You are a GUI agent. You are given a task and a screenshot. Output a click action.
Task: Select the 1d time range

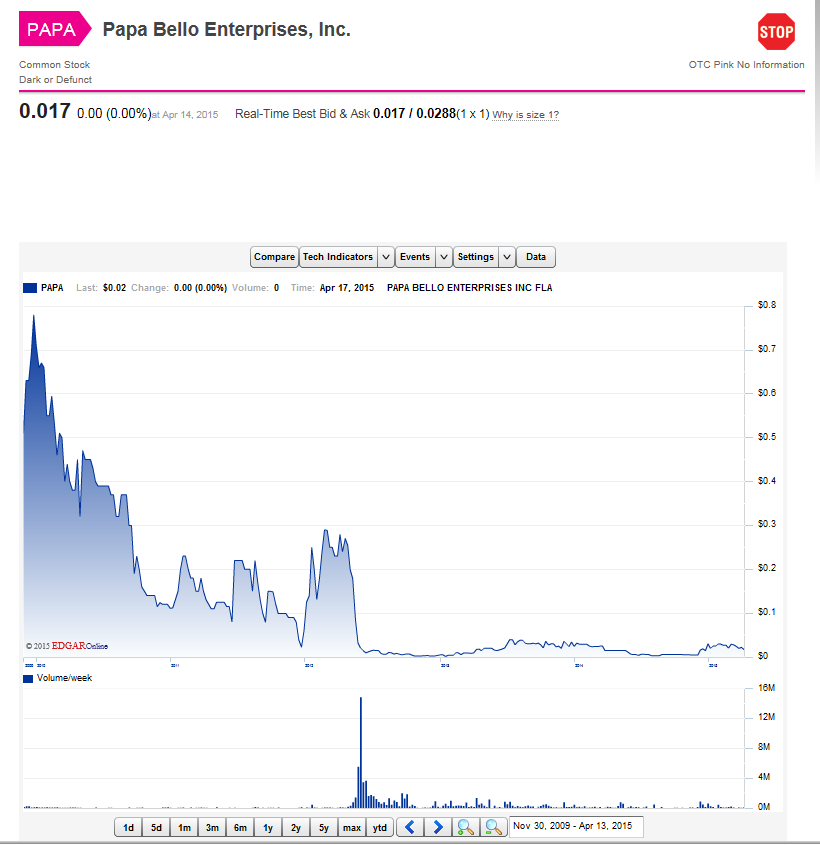(x=128, y=827)
